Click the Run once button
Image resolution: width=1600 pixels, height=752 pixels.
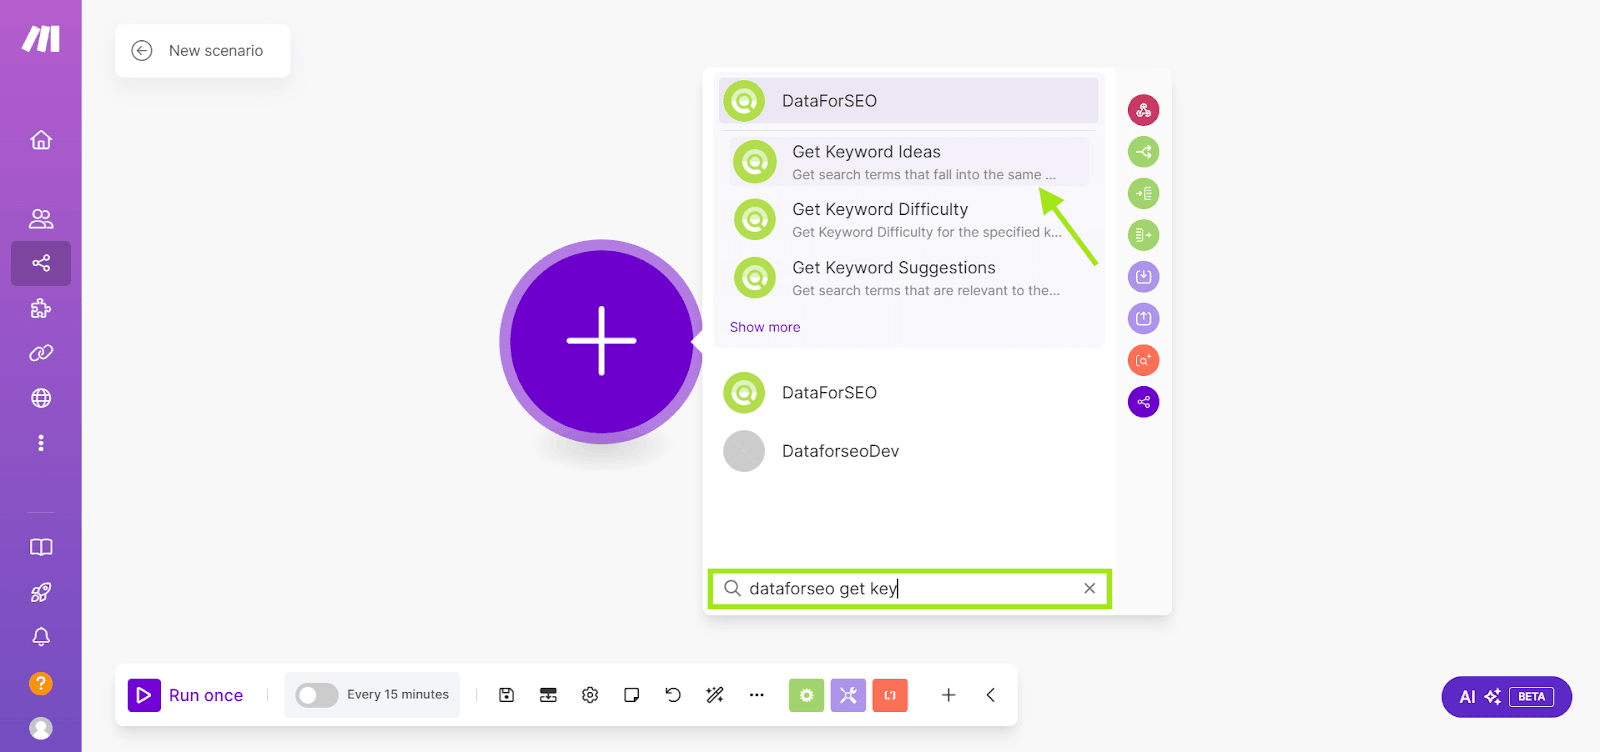[x=187, y=695]
